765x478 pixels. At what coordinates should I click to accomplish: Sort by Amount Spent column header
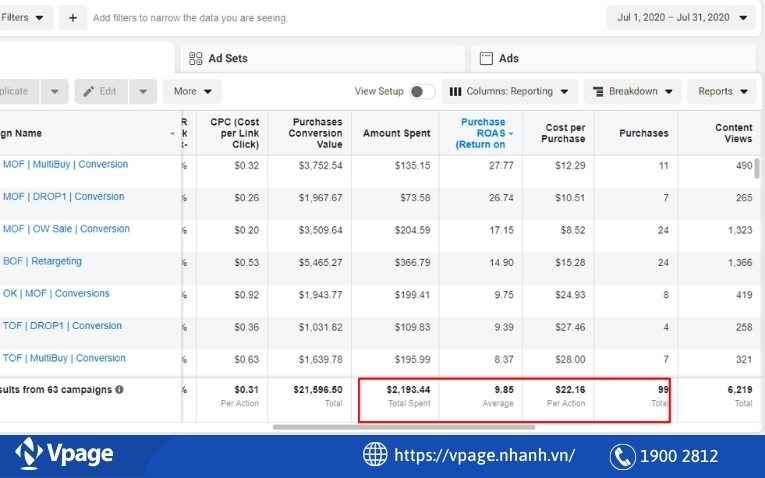[396, 133]
